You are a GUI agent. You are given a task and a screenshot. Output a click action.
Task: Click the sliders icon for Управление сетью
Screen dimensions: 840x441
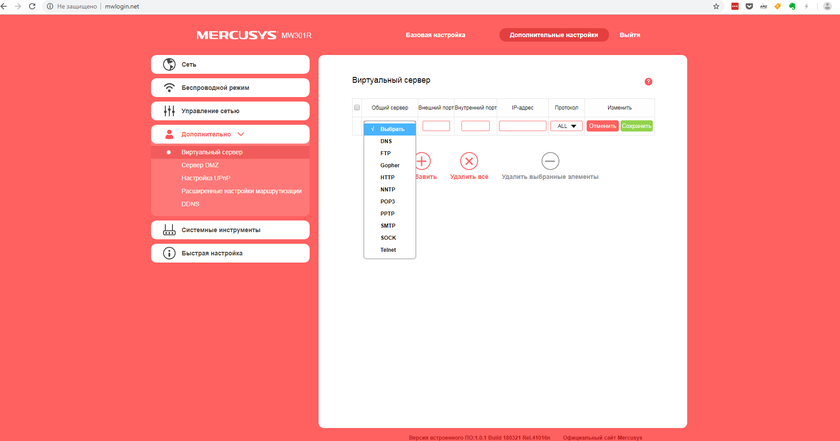169,110
